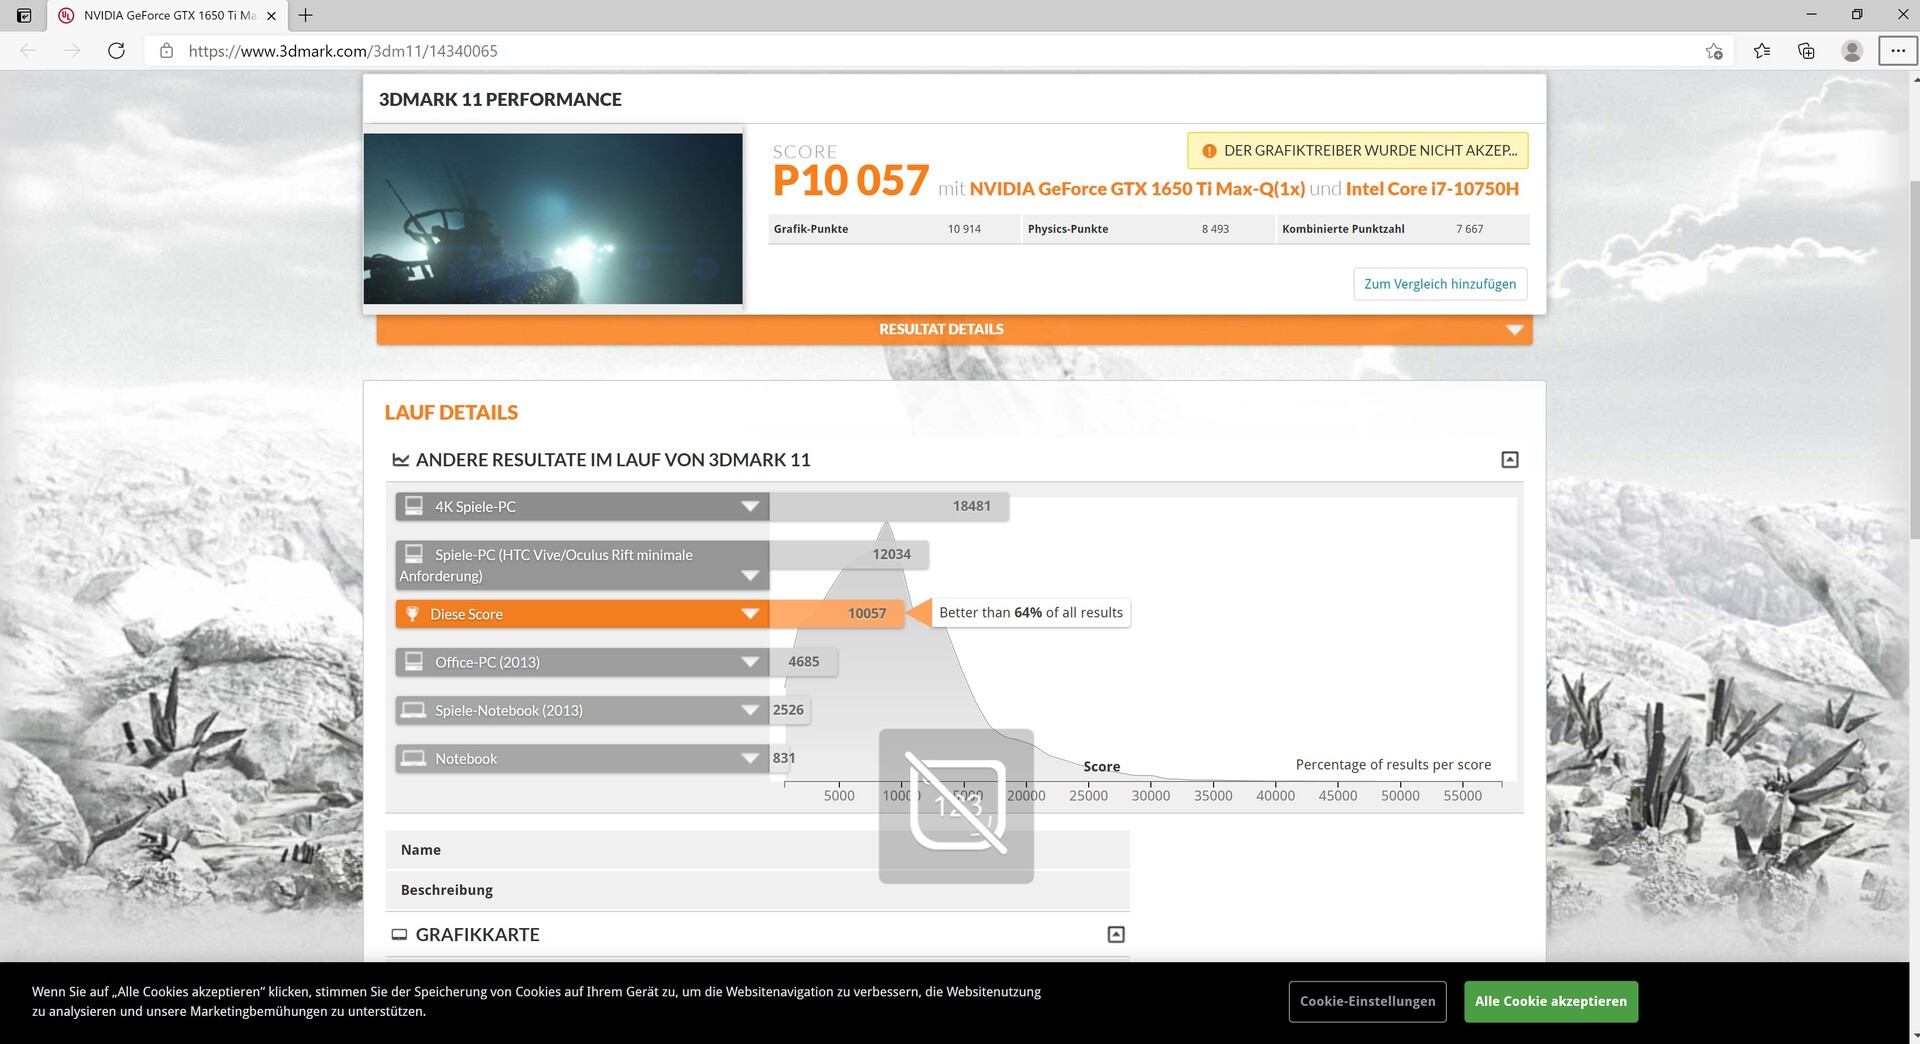Viewport: 1920px width, 1044px height.
Task: Add this page to favorites
Action: click(x=1714, y=51)
